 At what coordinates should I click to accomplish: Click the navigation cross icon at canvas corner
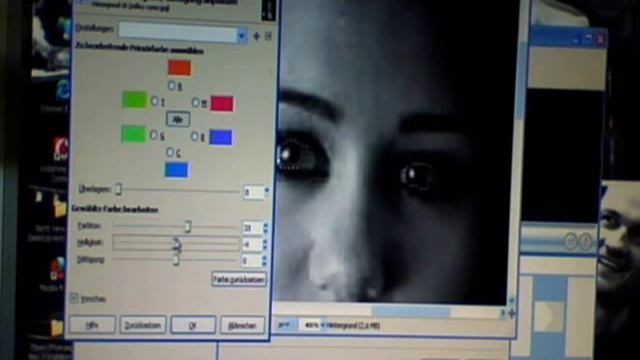(x=511, y=313)
